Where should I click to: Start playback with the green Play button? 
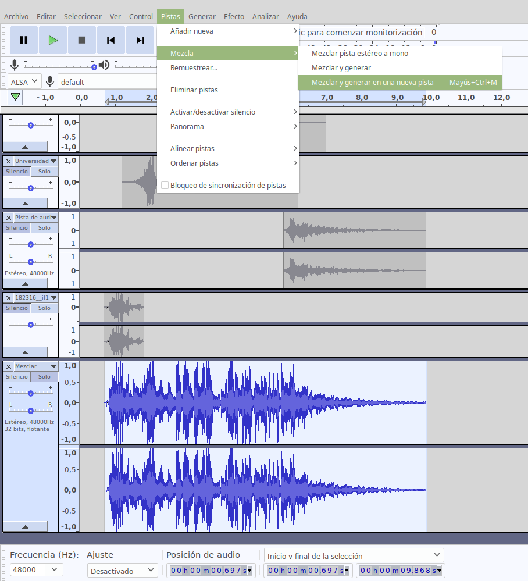[53, 40]
